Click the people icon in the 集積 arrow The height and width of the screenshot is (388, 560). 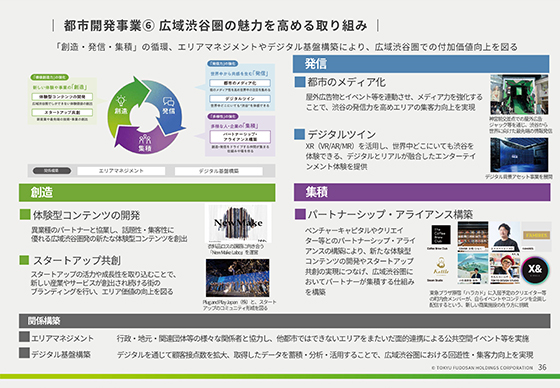point(145,139)
